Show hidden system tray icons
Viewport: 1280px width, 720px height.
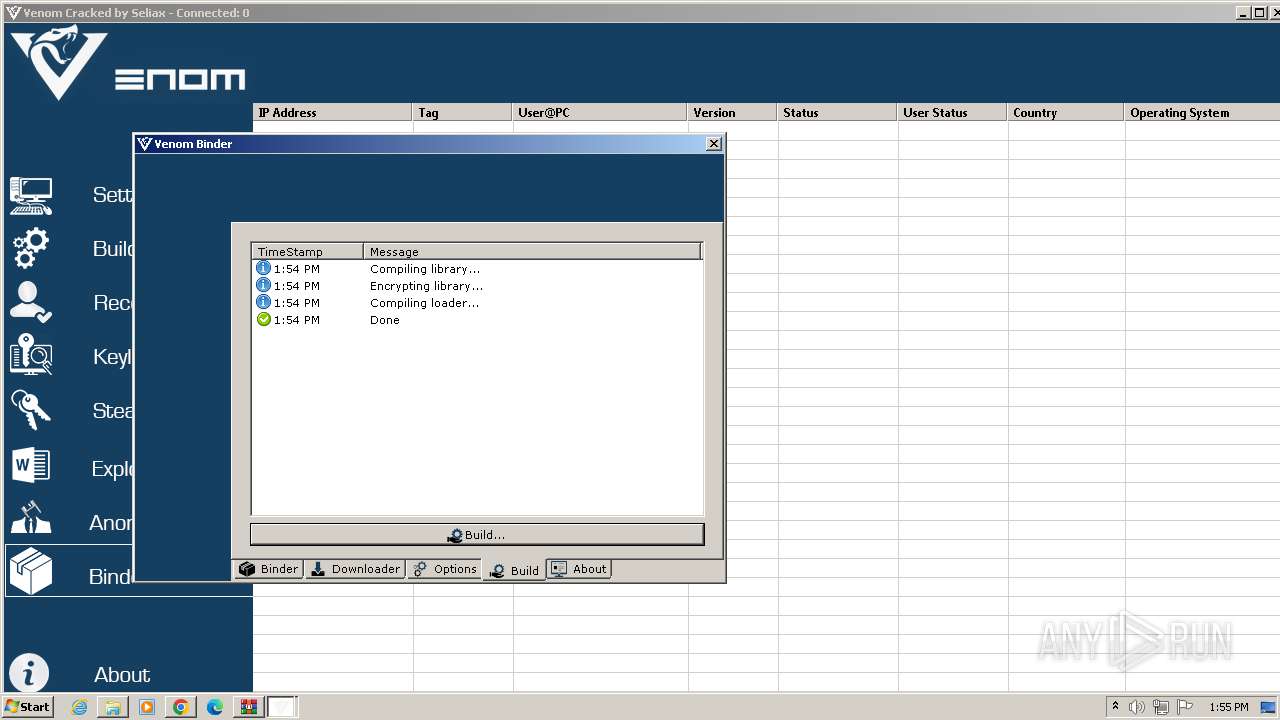click(1115, 706)
